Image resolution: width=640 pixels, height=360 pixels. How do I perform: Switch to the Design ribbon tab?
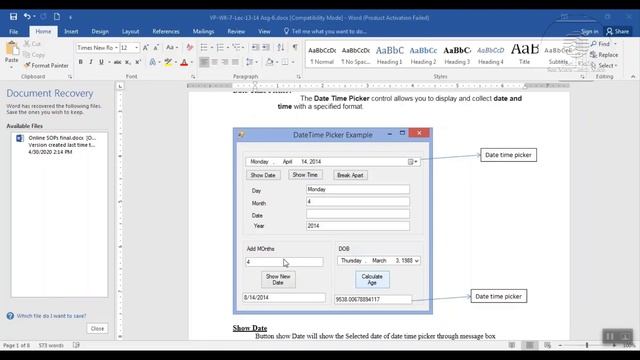tap(100, 31)
